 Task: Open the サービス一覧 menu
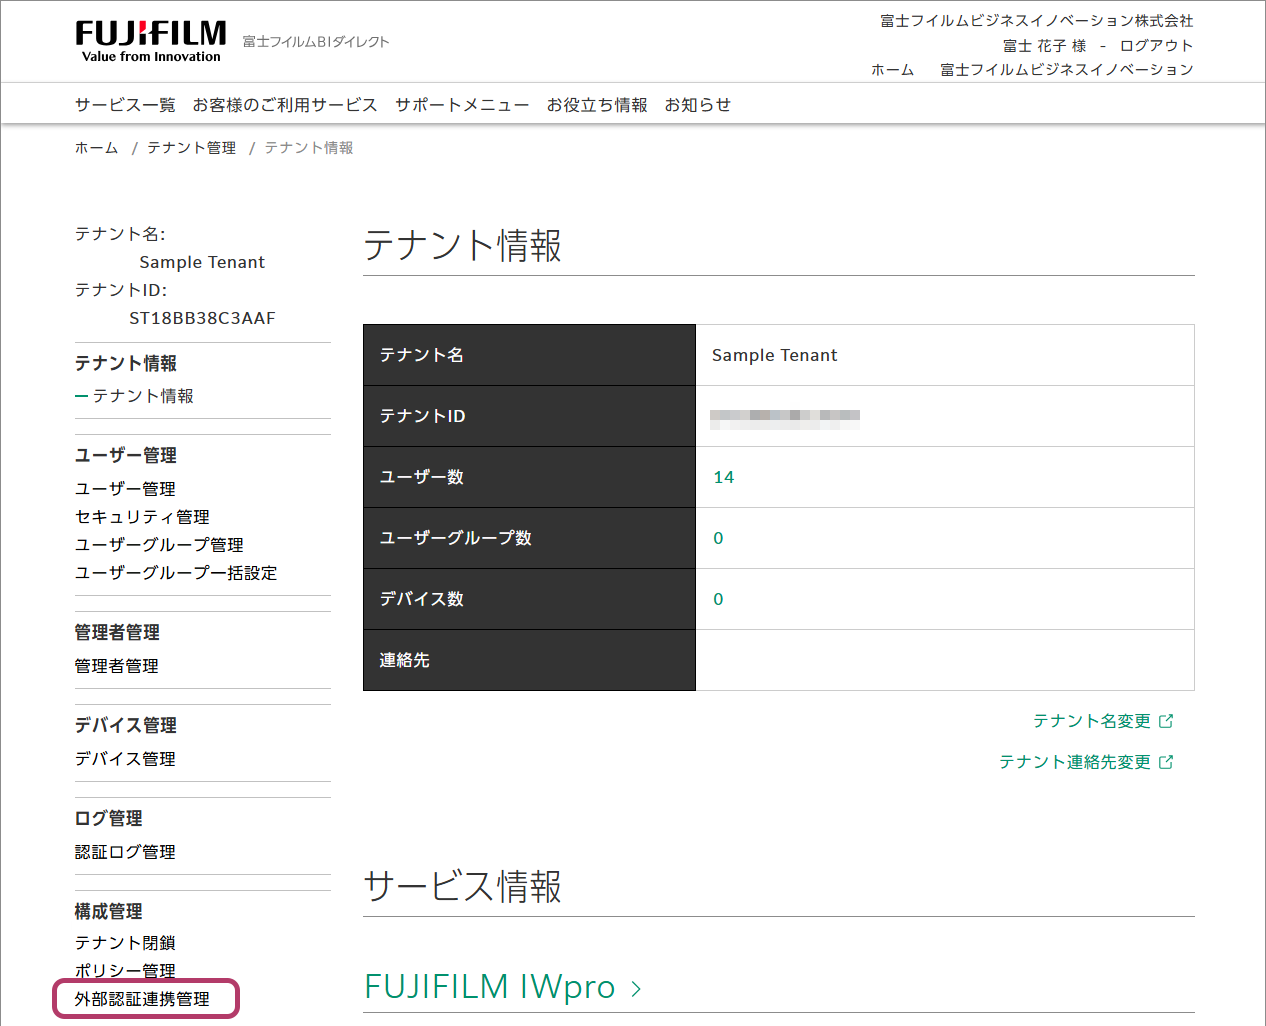pyautogui.click(x=125, y=105)
